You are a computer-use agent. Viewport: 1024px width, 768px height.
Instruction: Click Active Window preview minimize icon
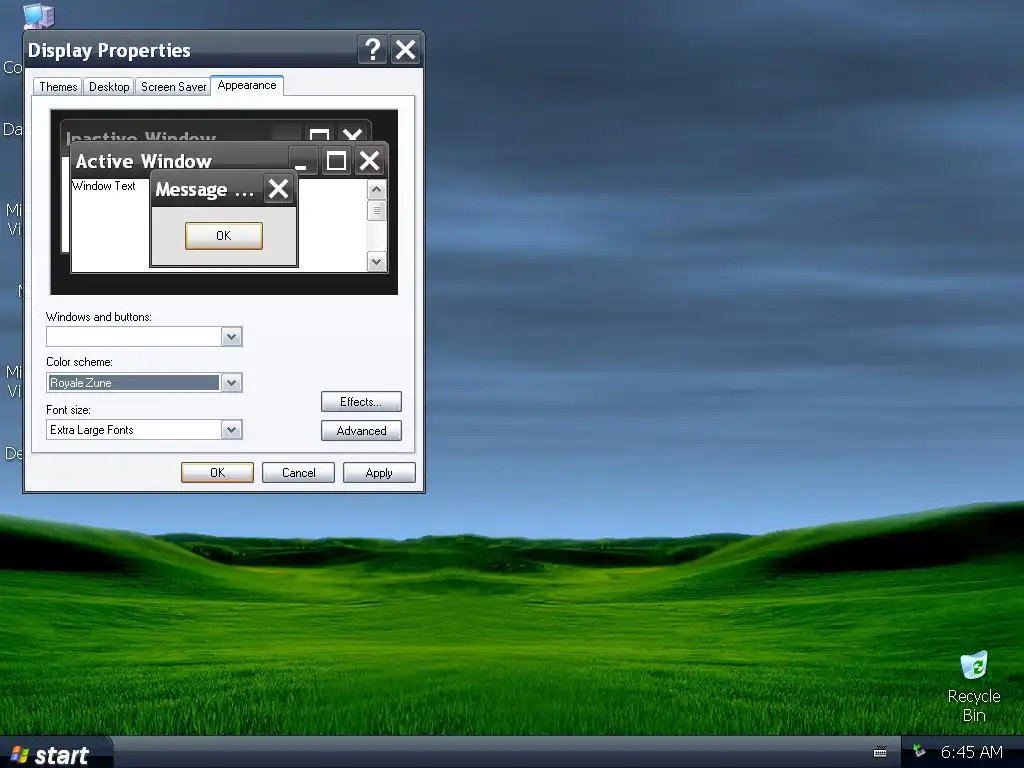pos(303,161)
